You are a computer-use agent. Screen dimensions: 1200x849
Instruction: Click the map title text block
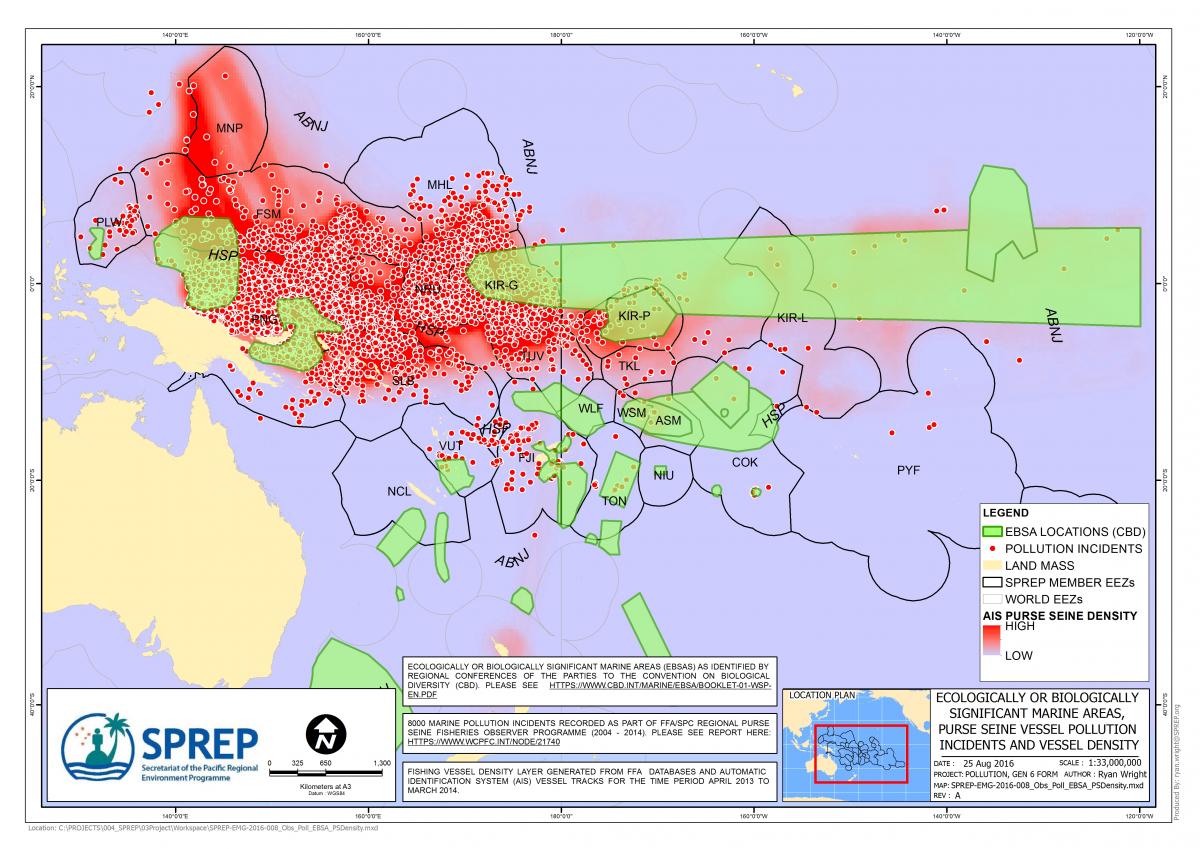pyautogui.click(x=1035, y=721)
